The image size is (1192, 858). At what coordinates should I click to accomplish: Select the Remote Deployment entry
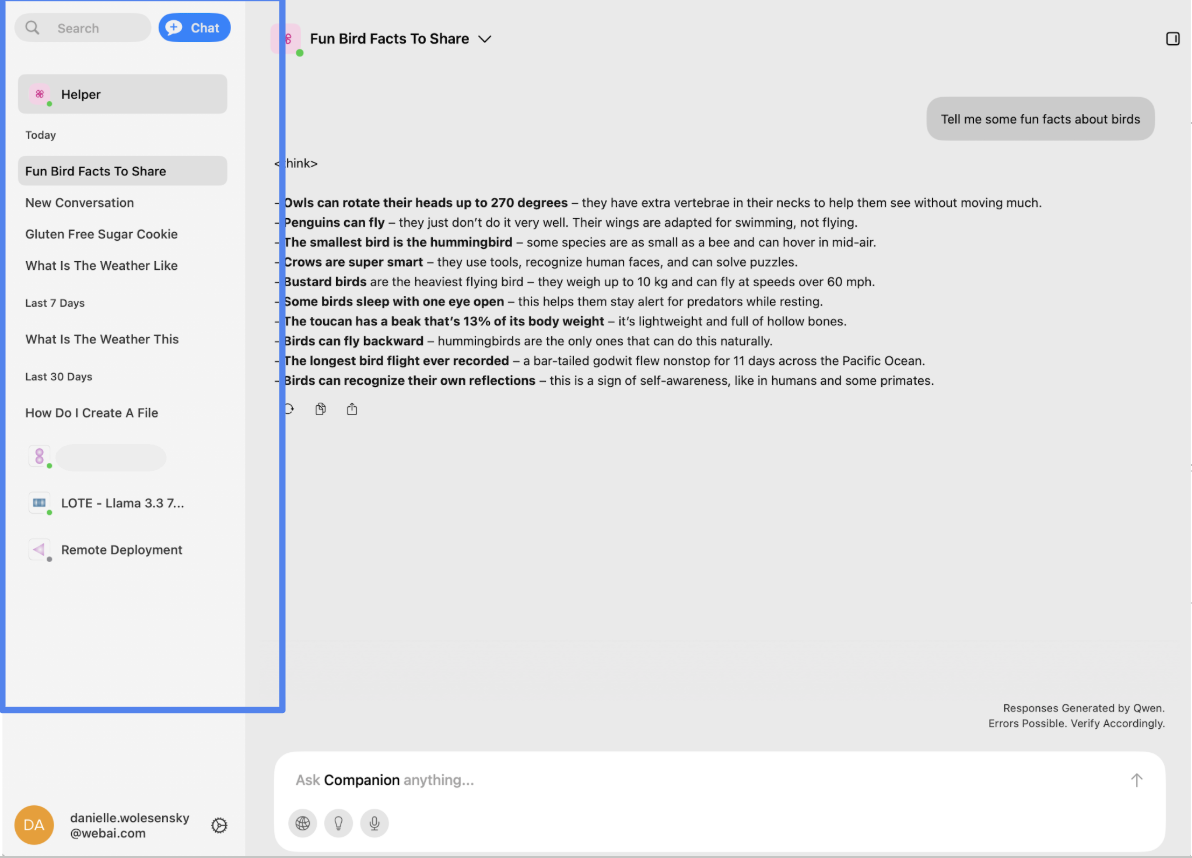pyautogui.click(x=122, y=549)
